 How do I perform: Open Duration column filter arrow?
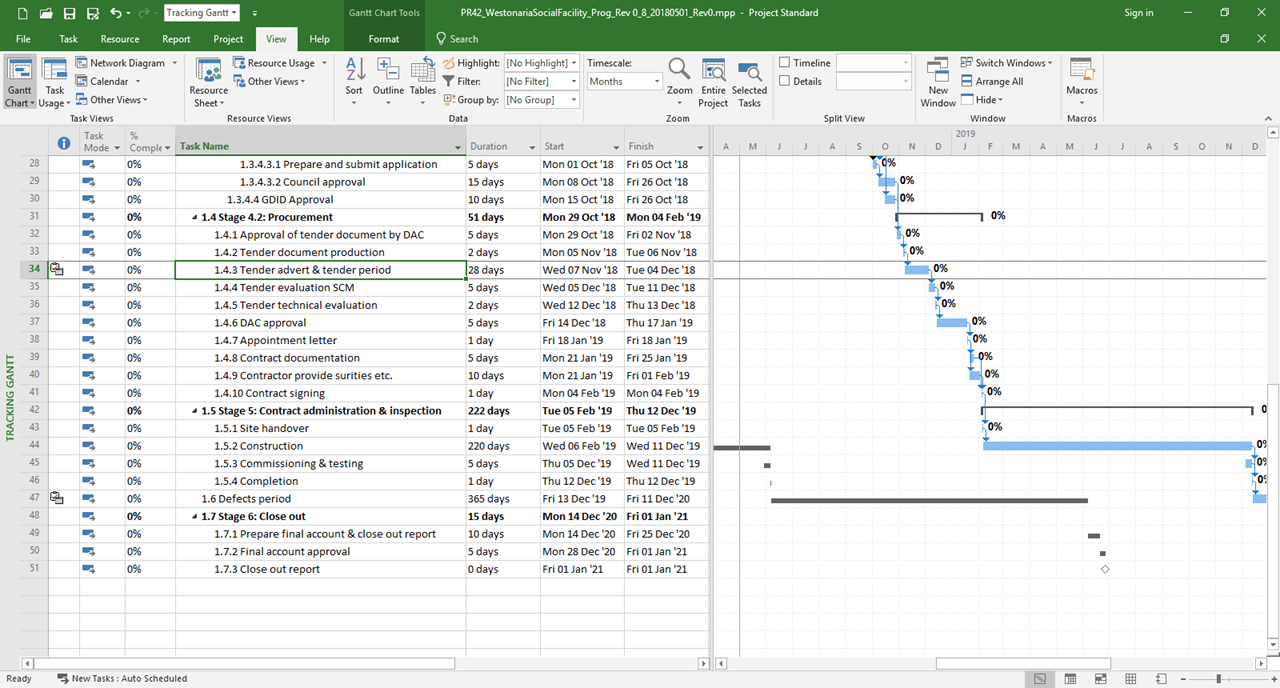point(531,147)
